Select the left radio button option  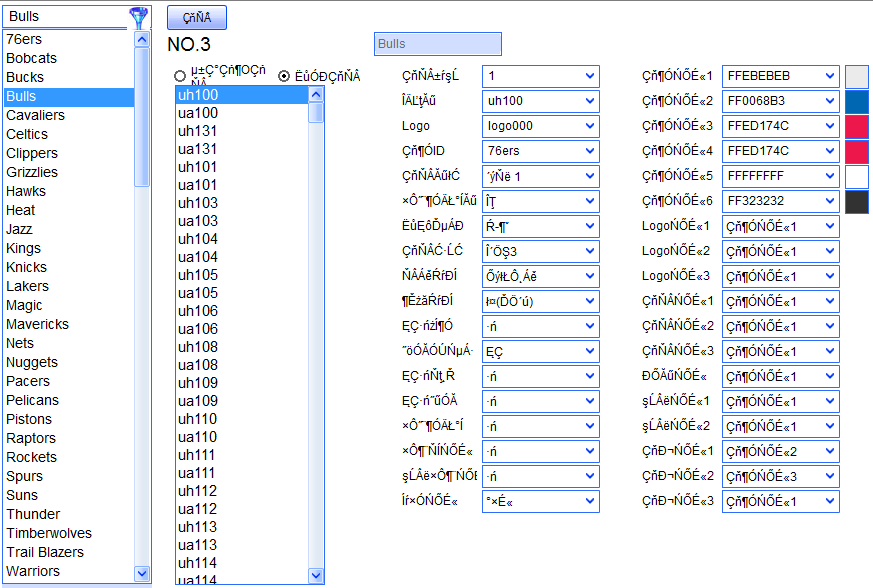pos(180,76)
